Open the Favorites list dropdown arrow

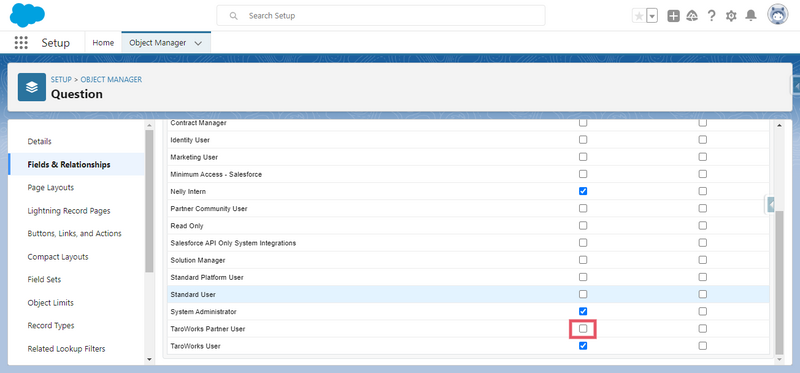tap(652, 16)
